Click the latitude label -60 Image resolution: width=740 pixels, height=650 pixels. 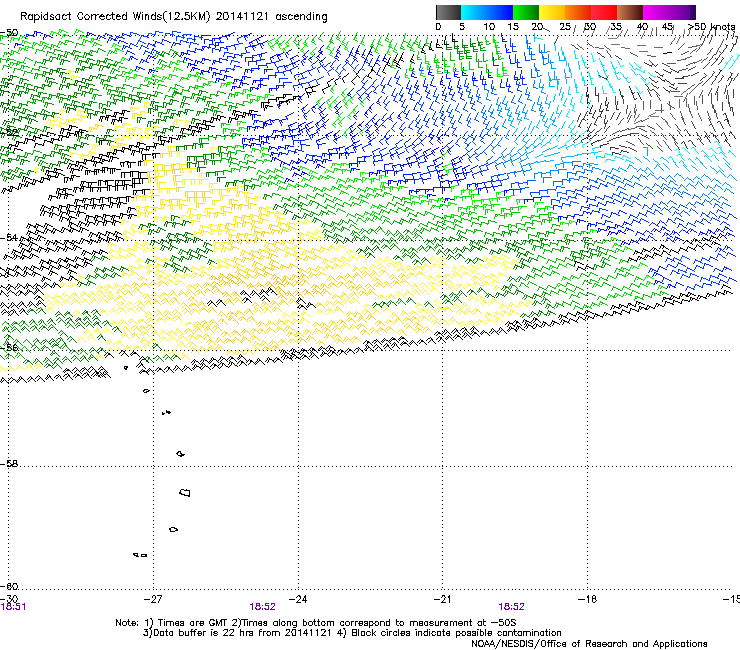pyautogui.click(x=9, y=586)
